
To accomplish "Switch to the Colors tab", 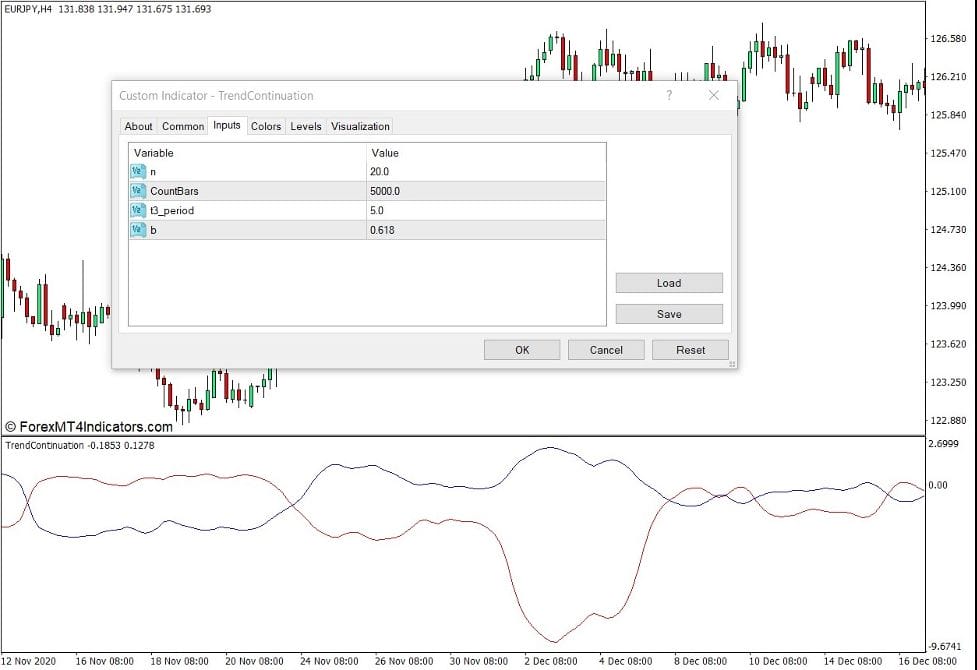I will [x=265, y=126].
